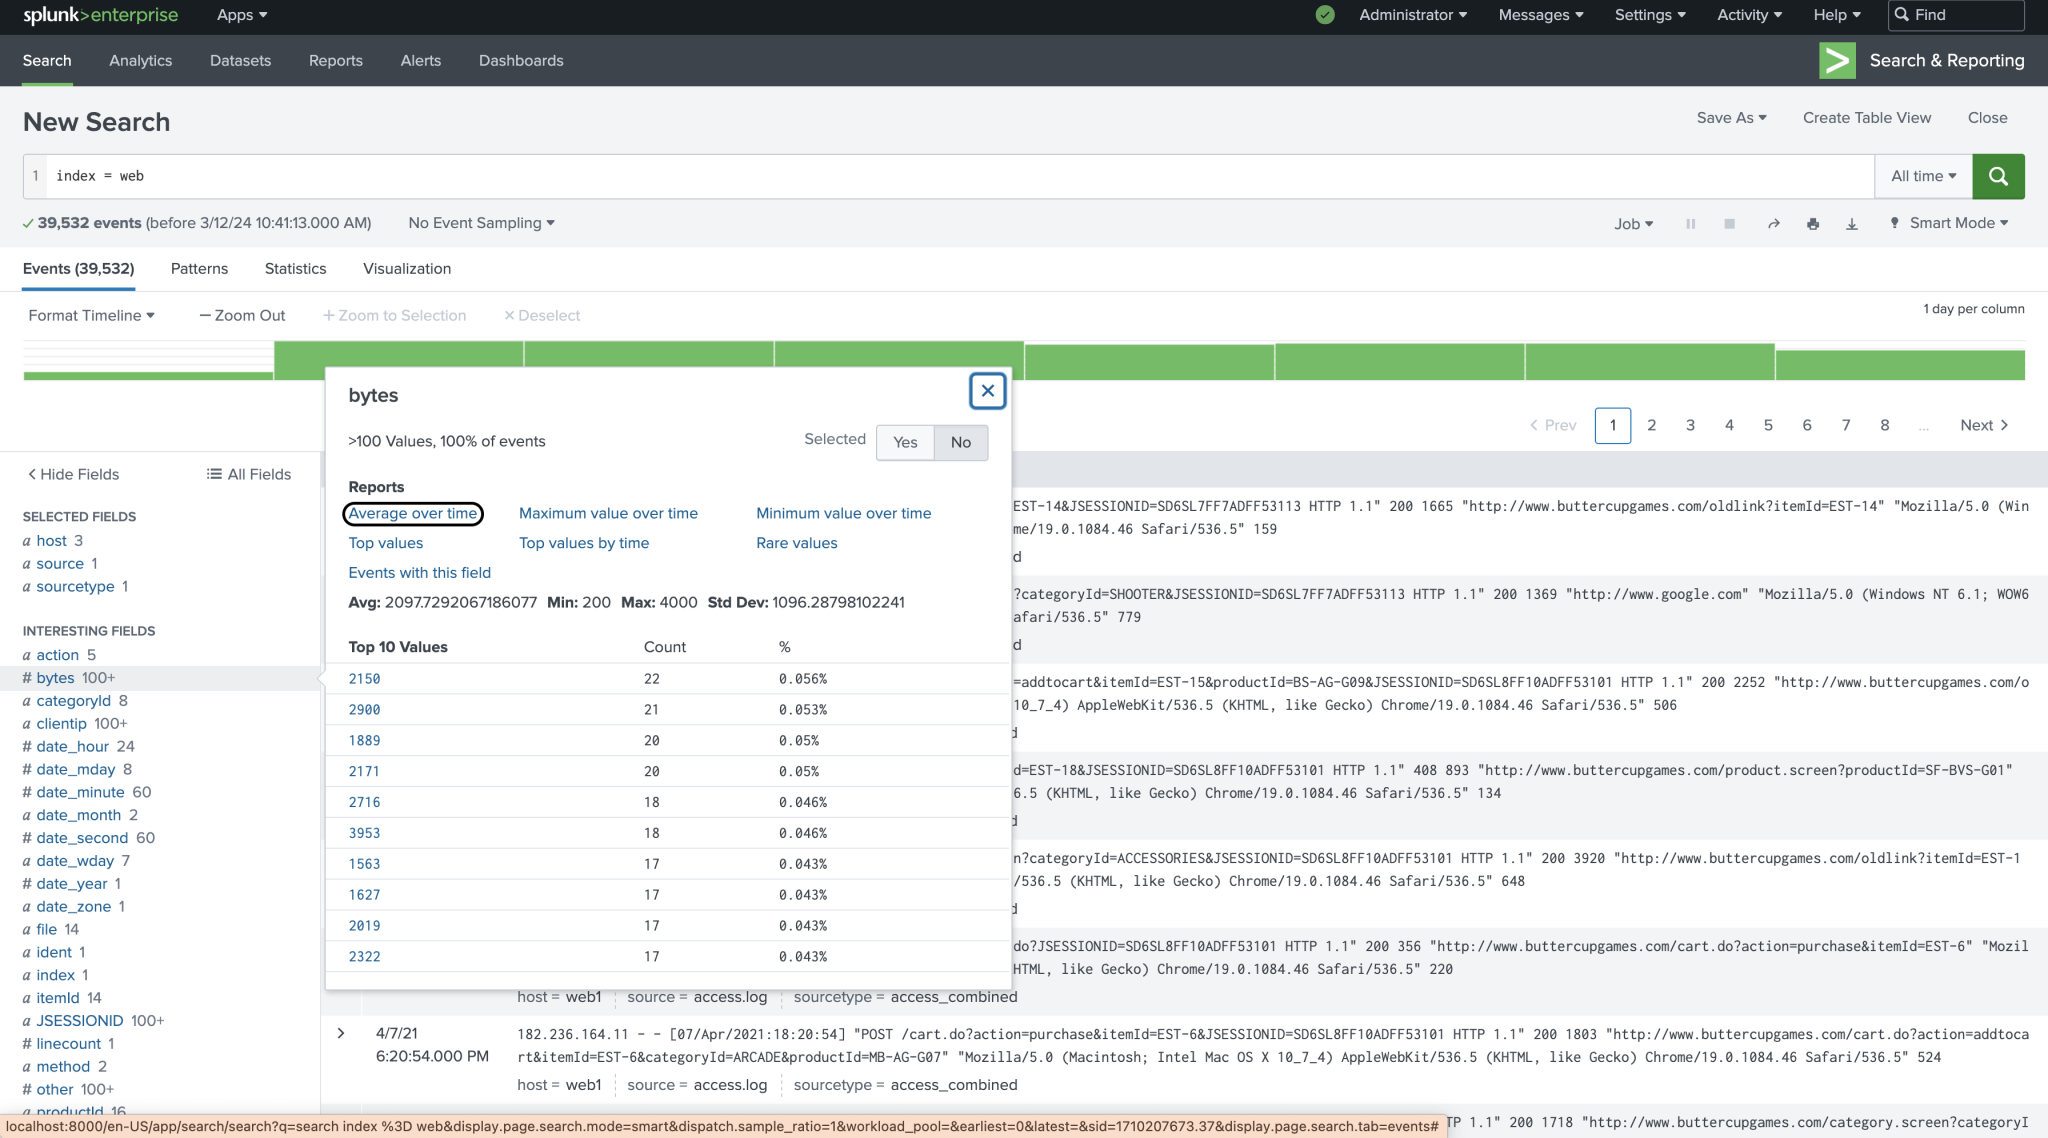Keep bytes deselected by clicking No
Image resolution: width=2048 pixels, height=1138 pixels.
[x=959, y=442]
